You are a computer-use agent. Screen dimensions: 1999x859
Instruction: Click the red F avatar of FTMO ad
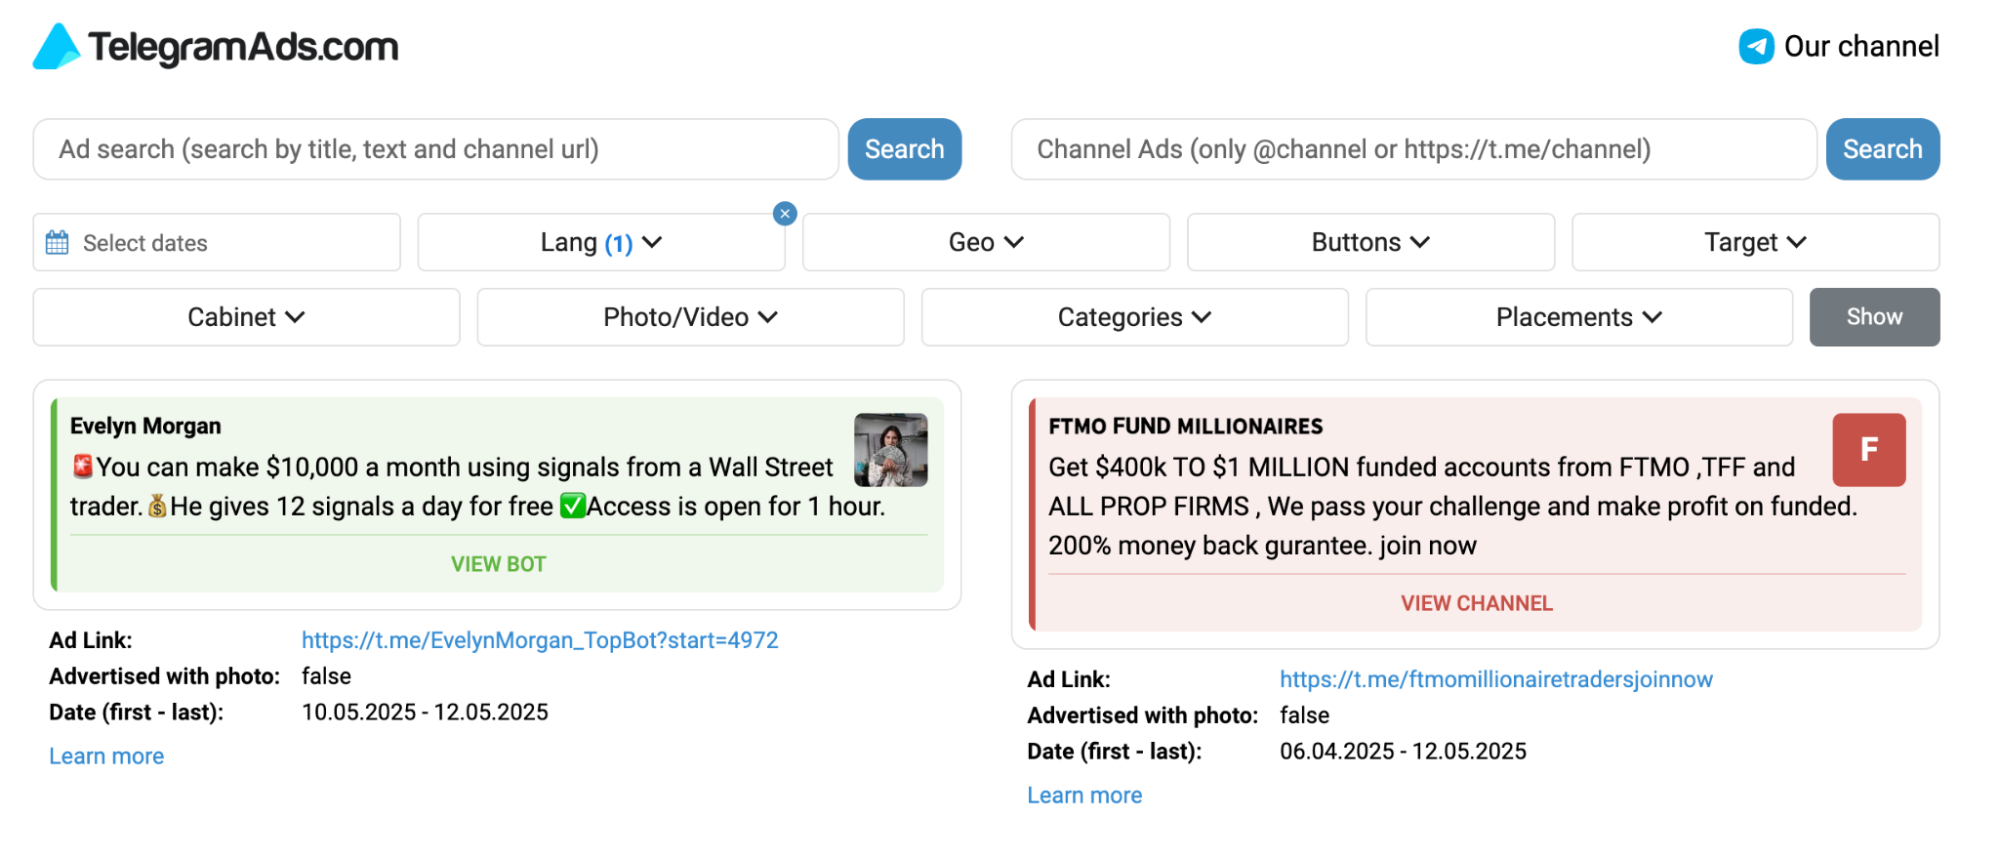pyautogui.click(x=1868, y=450)
